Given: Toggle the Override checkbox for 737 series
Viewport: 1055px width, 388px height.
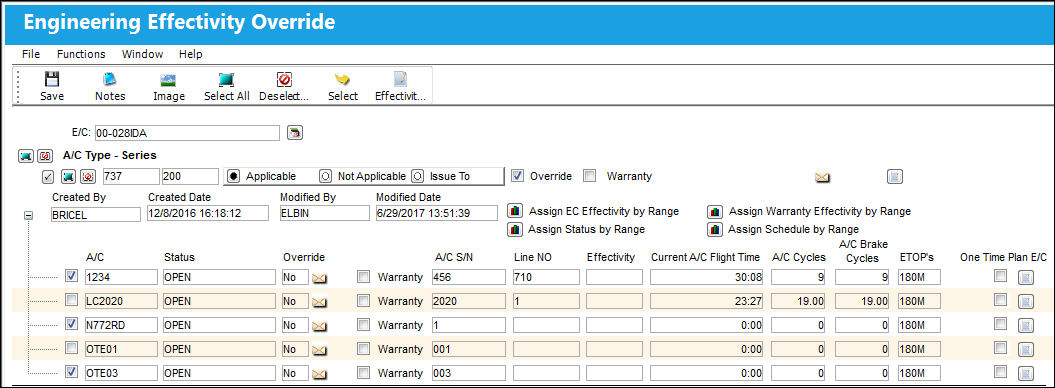Looking at the screenshot, I should click(517, 176).
